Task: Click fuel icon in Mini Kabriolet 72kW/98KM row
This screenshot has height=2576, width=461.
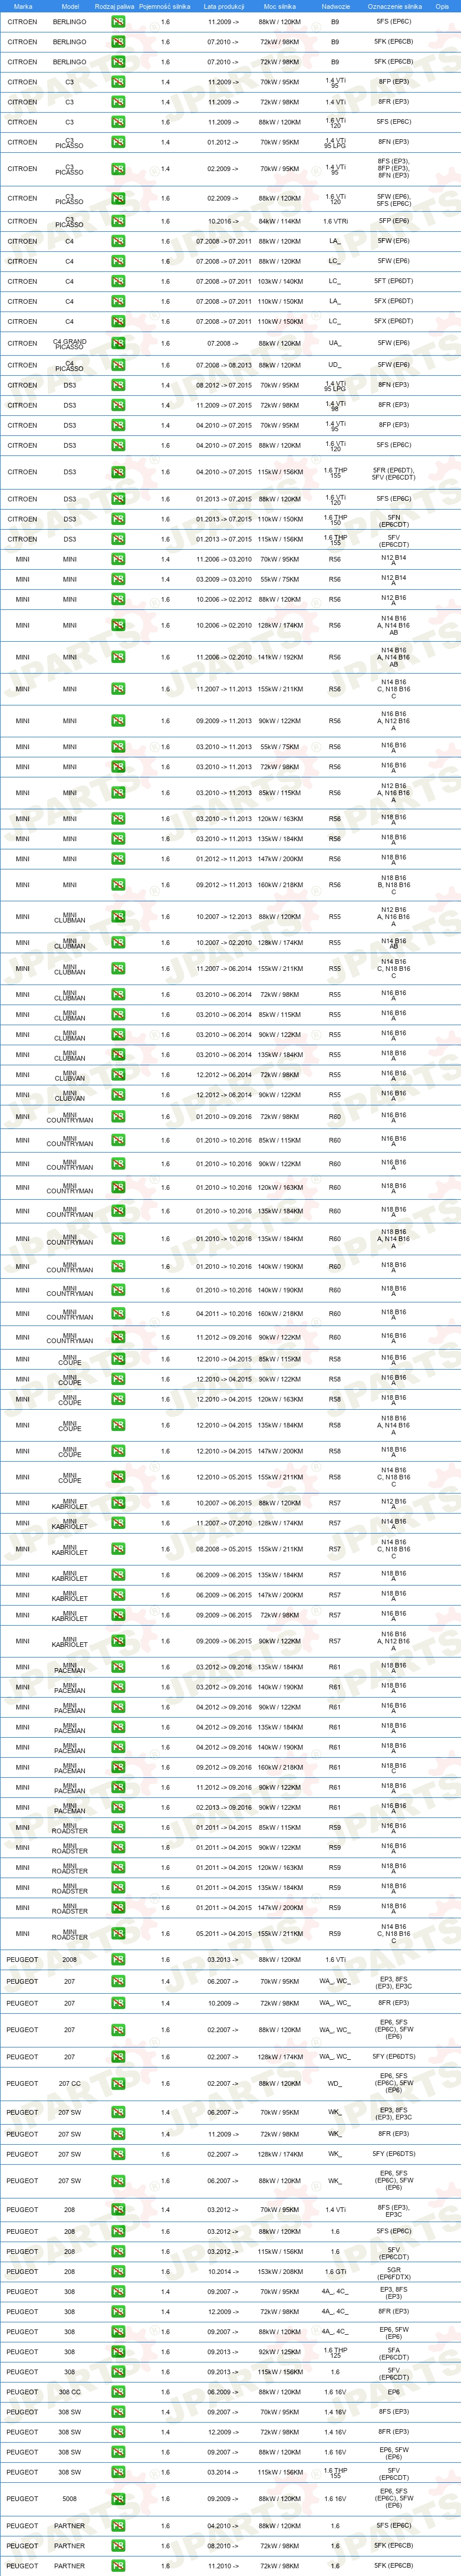Action: [x=118, y=1615]
